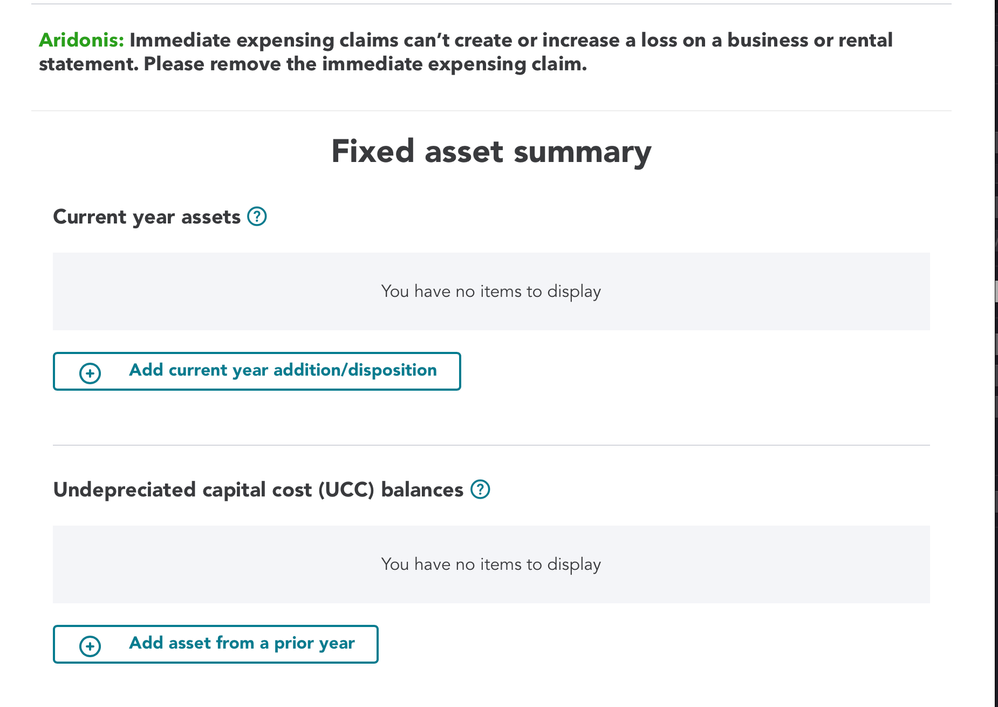Click the Current year assets heading
998x707 pixels.
click(x=146, y=217)
